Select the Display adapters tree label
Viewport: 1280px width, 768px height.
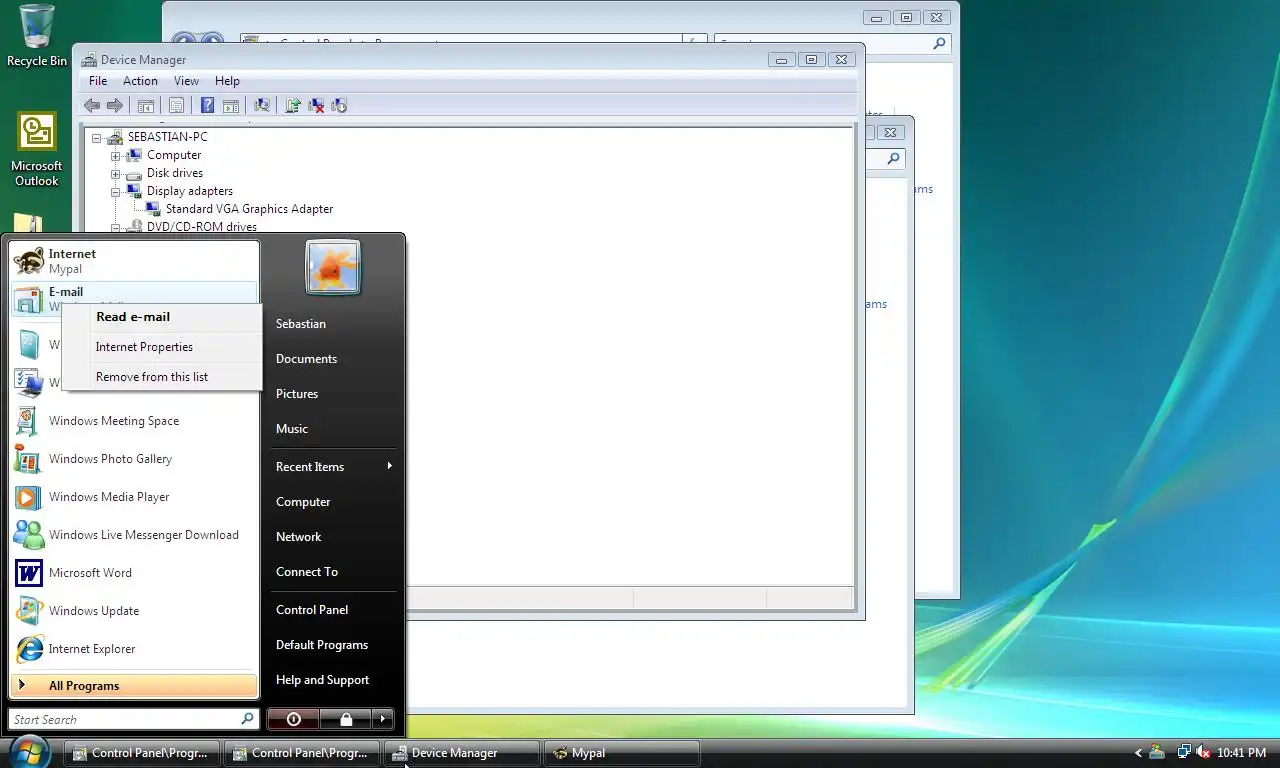click(x=189, y=191)
